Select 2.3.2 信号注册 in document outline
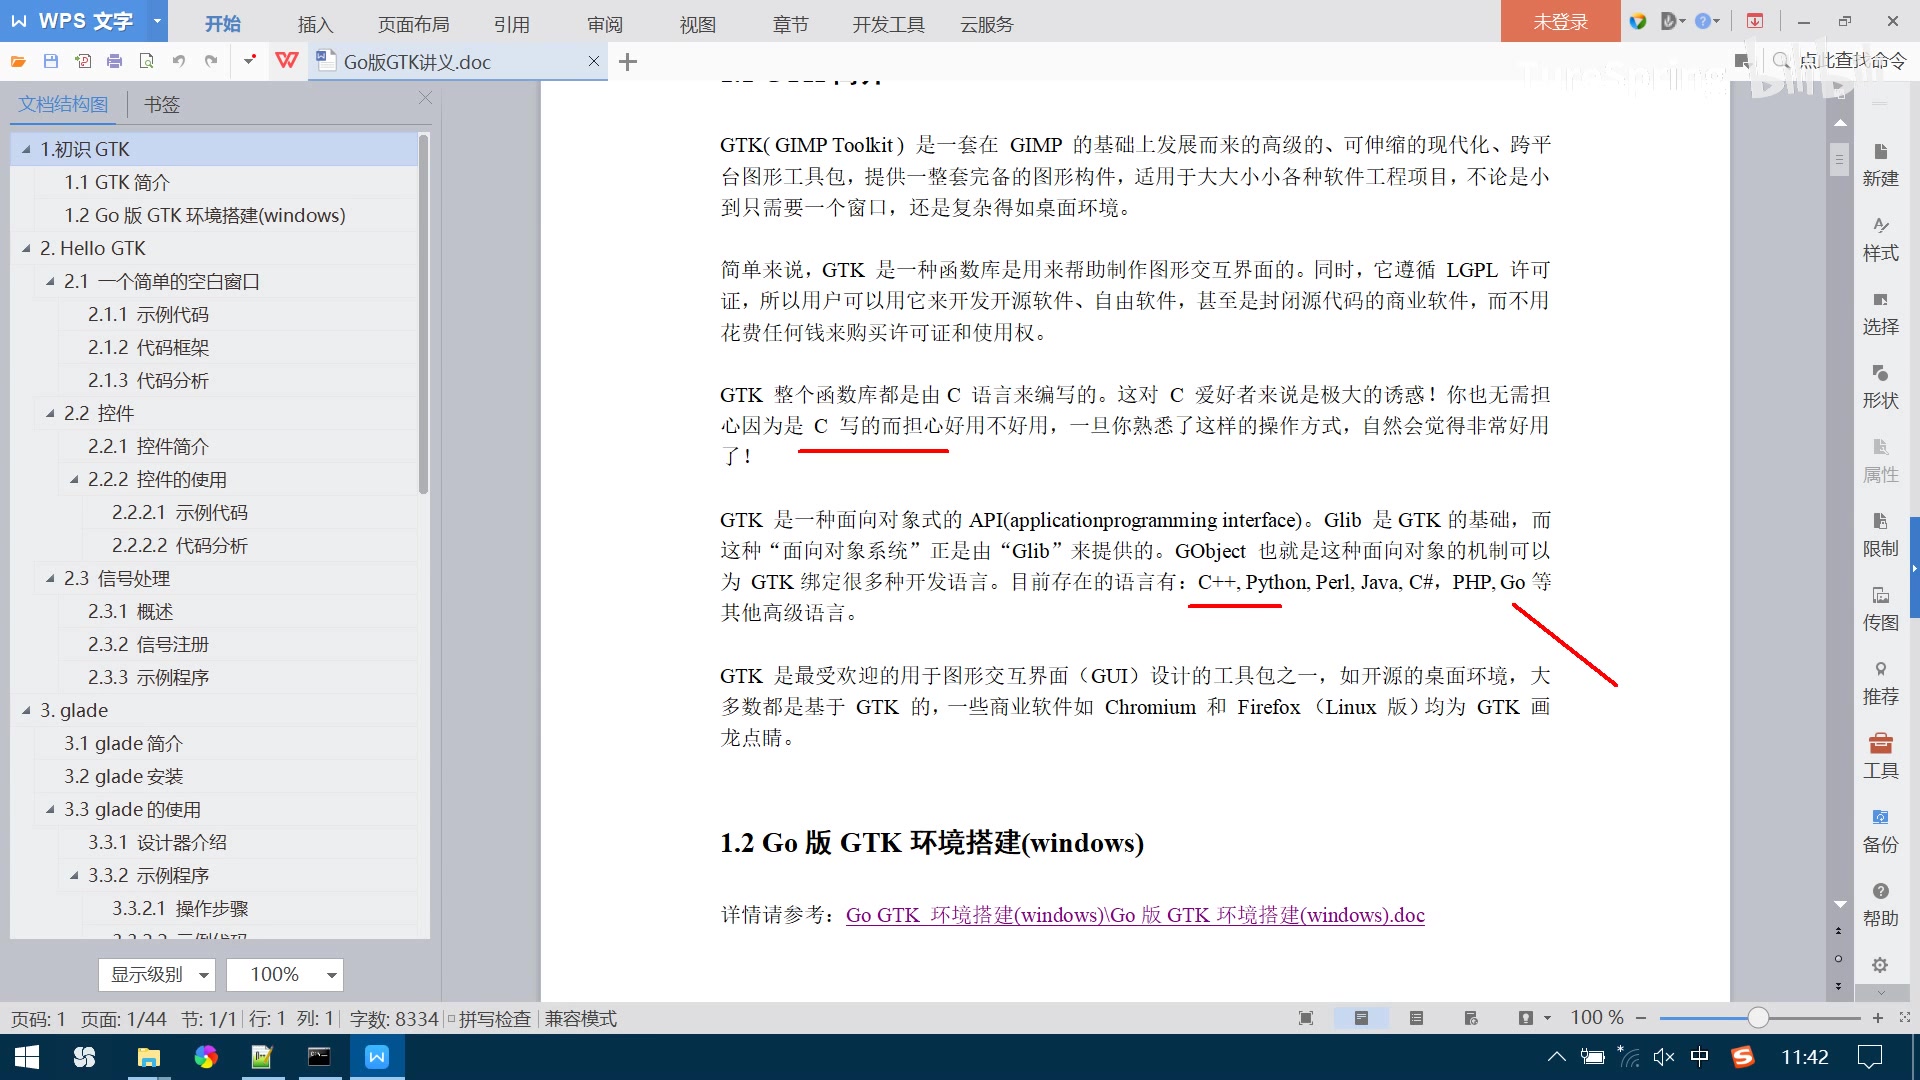1920x1080 pixels. coord(148,644)
